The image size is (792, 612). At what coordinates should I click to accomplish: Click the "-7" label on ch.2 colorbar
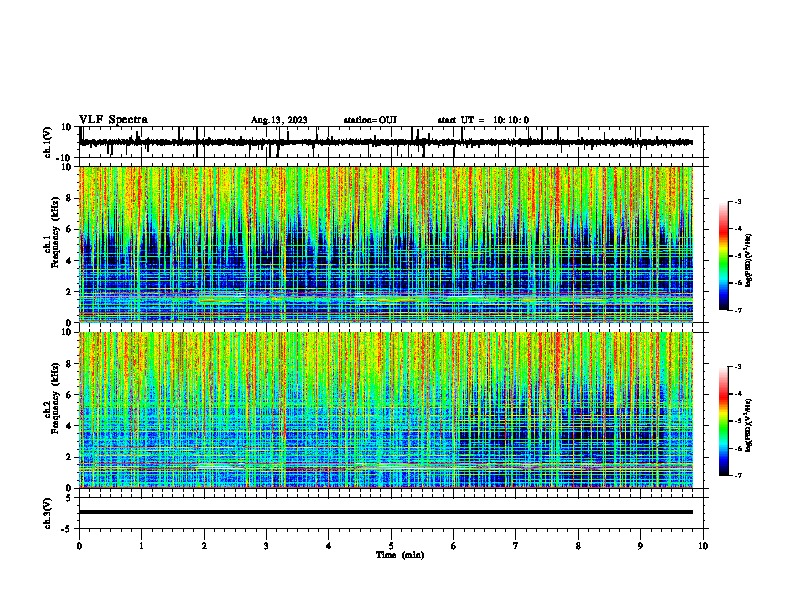click(x=738, y=476)
